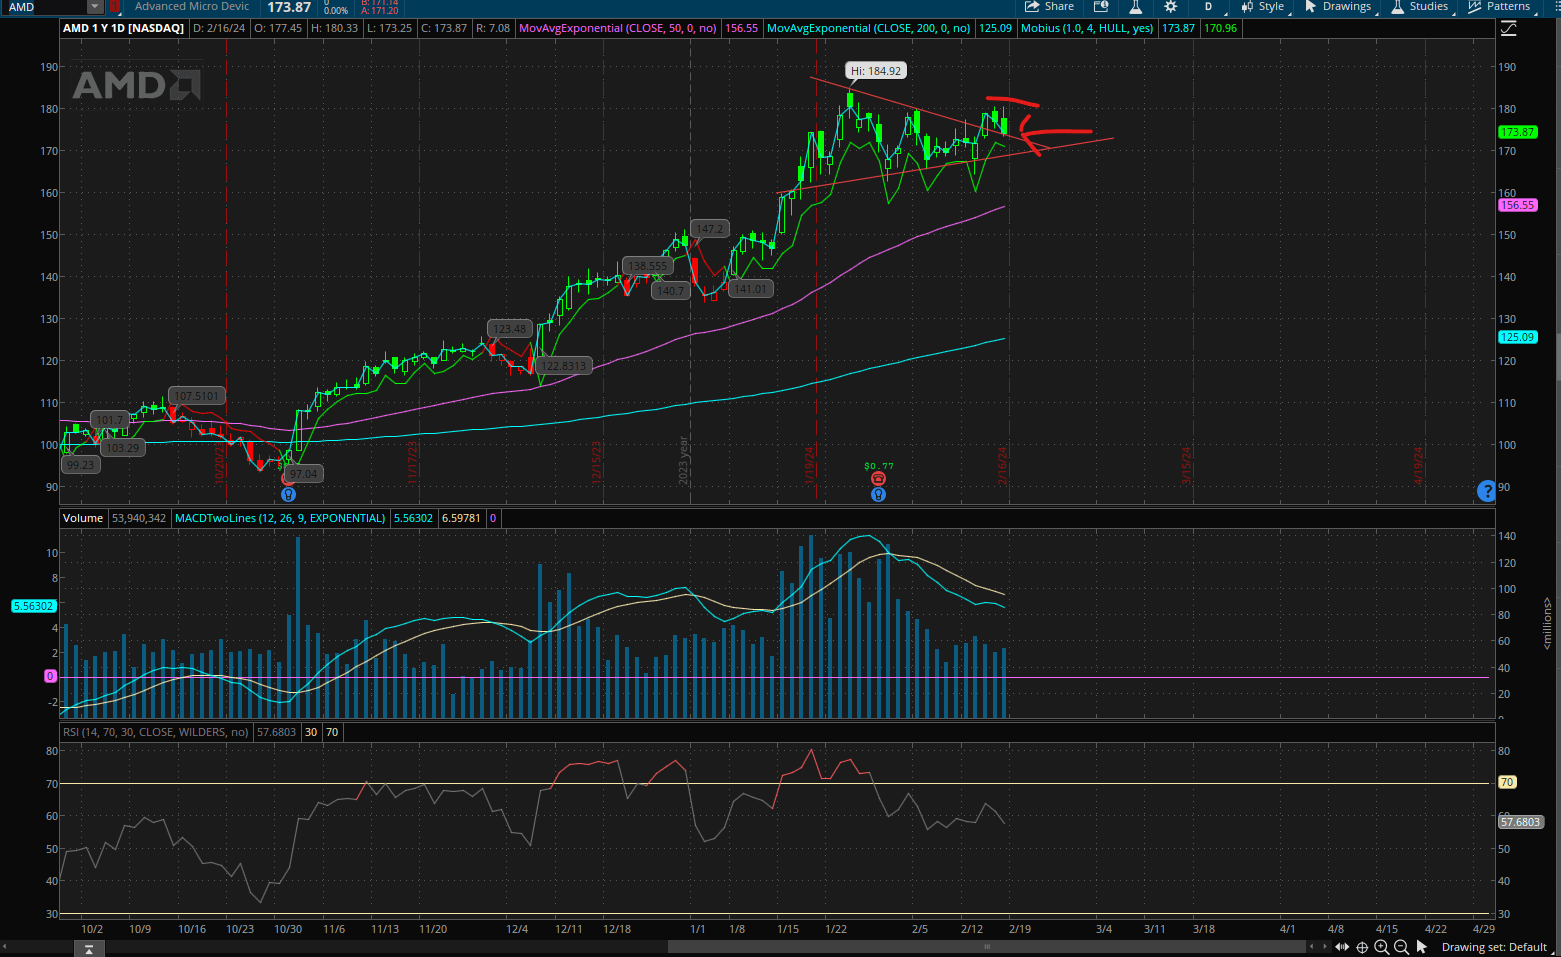This screenshot has height=957, width=1561.
Task: Click the magenta 156.55 price axis tag
Action: 1517,205
